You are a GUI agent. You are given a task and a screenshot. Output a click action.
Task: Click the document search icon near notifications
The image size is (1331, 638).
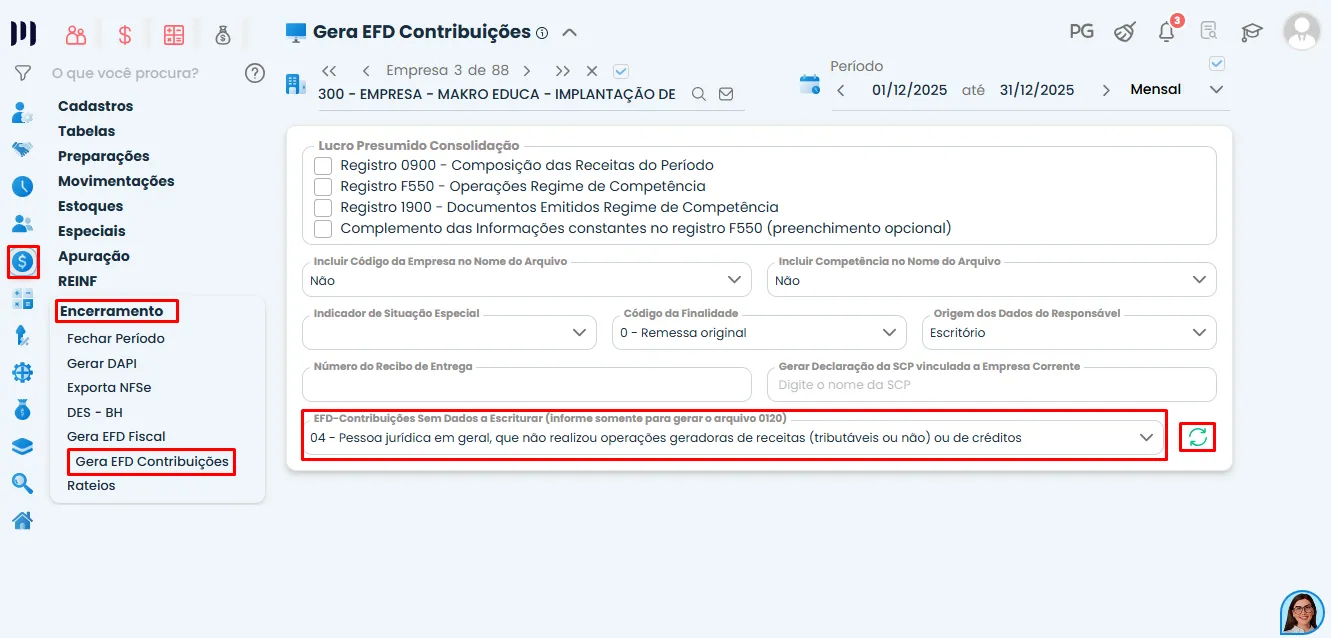(x=1208, y=31)
